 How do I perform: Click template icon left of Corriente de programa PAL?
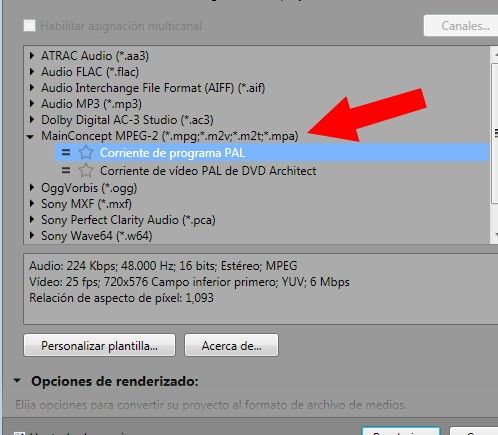(x=66, y=153)
